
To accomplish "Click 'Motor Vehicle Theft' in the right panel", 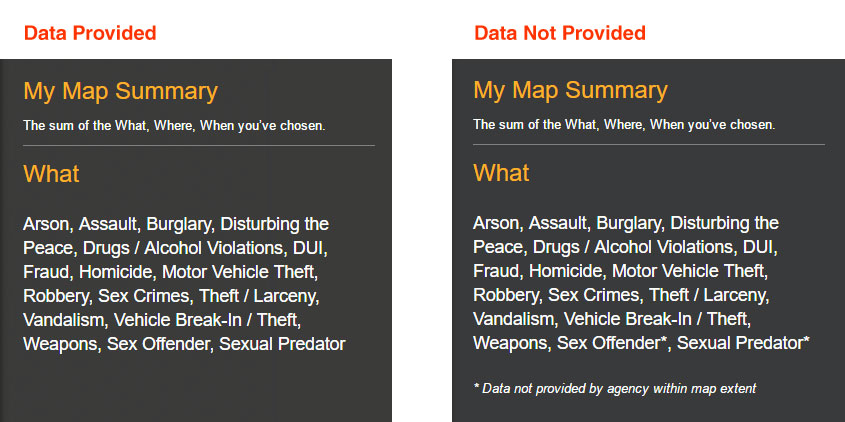I will pyautogui.click(x=689, y=271).
